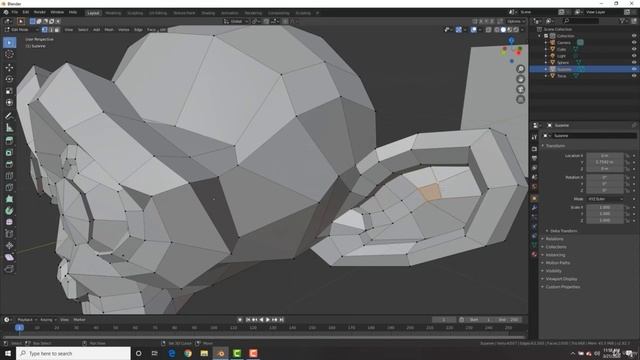Select the Move tool
Viewport: 640px width, 360px height.
tap(9, 67)
